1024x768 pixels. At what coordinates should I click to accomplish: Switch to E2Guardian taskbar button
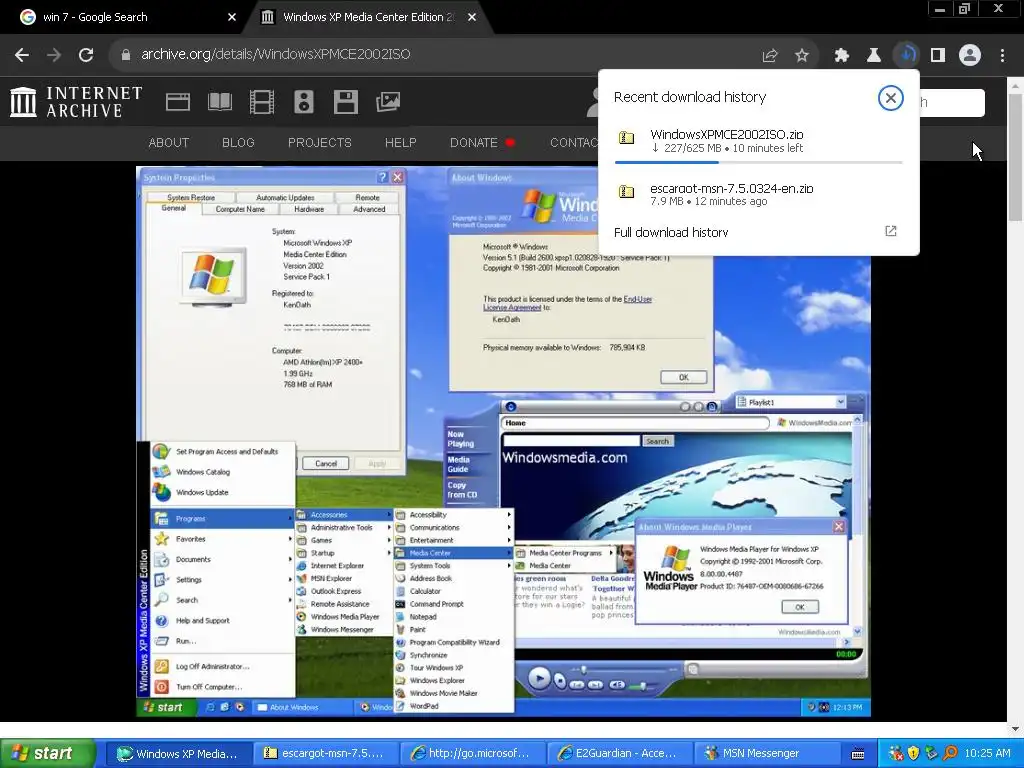[618, 754]
